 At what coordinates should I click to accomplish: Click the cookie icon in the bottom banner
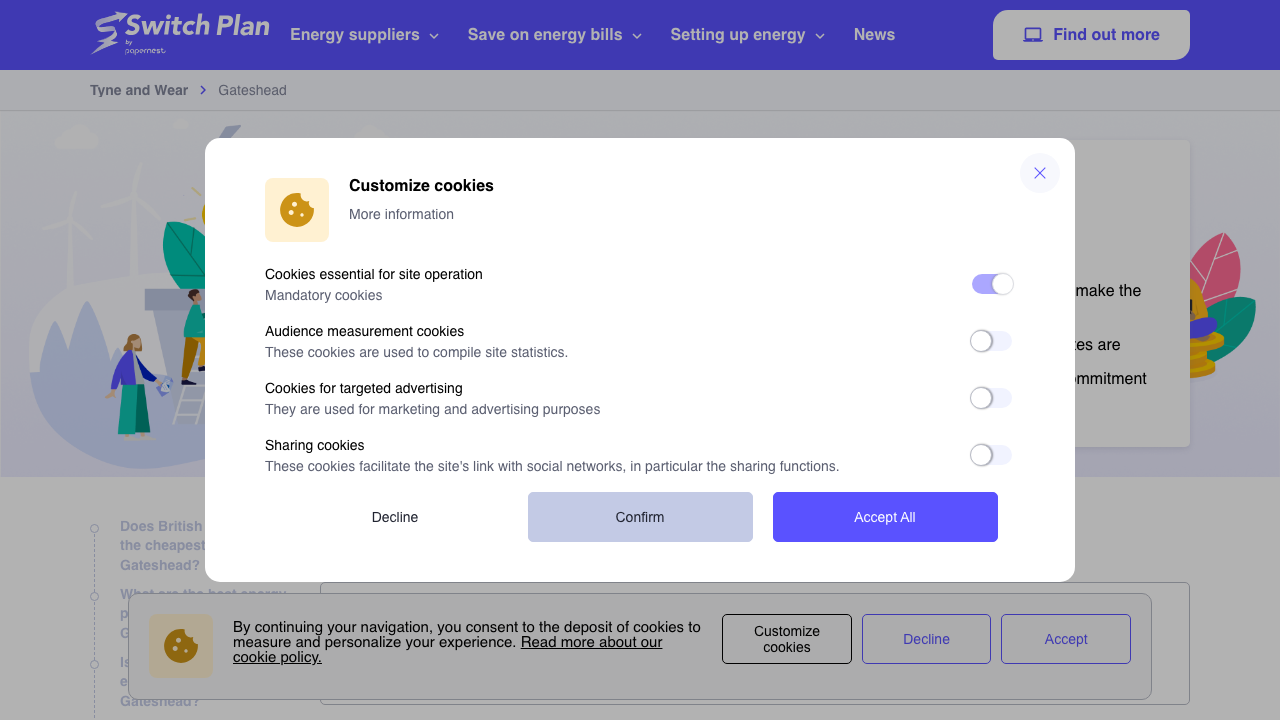[x=181, y=644]
